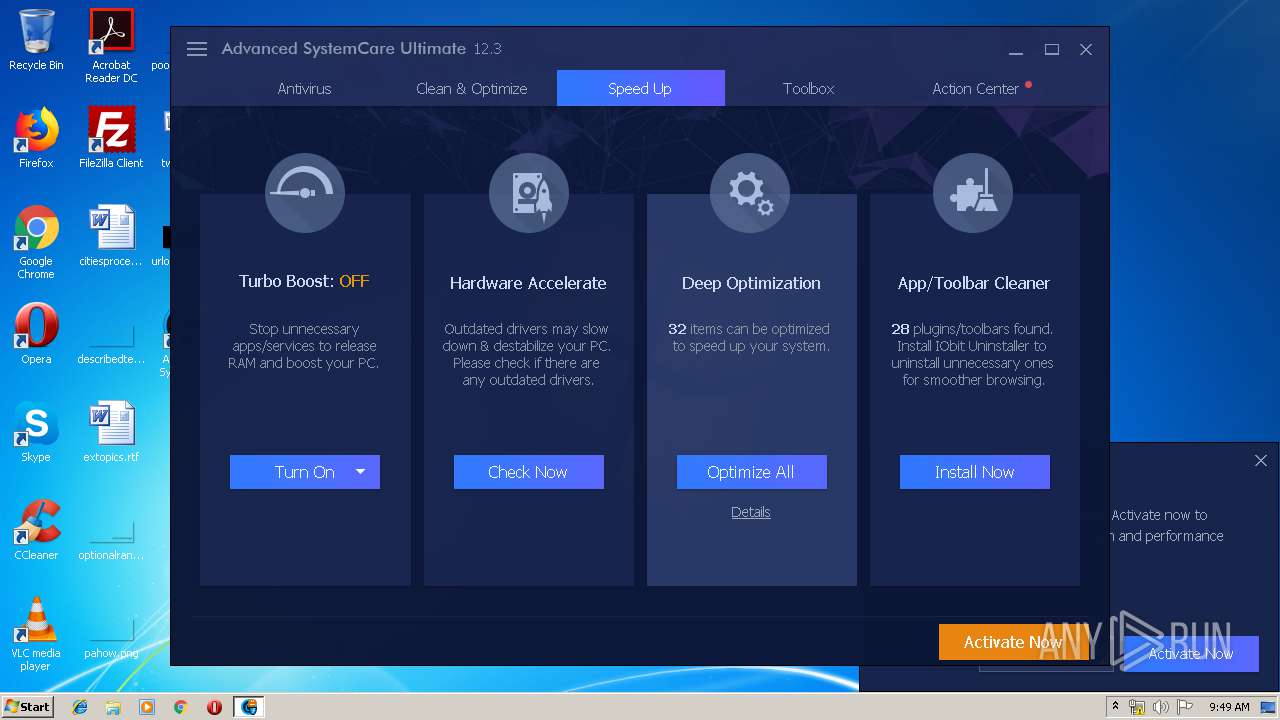Select the Turbo Boost: OFF heading

tap(304, 281)
